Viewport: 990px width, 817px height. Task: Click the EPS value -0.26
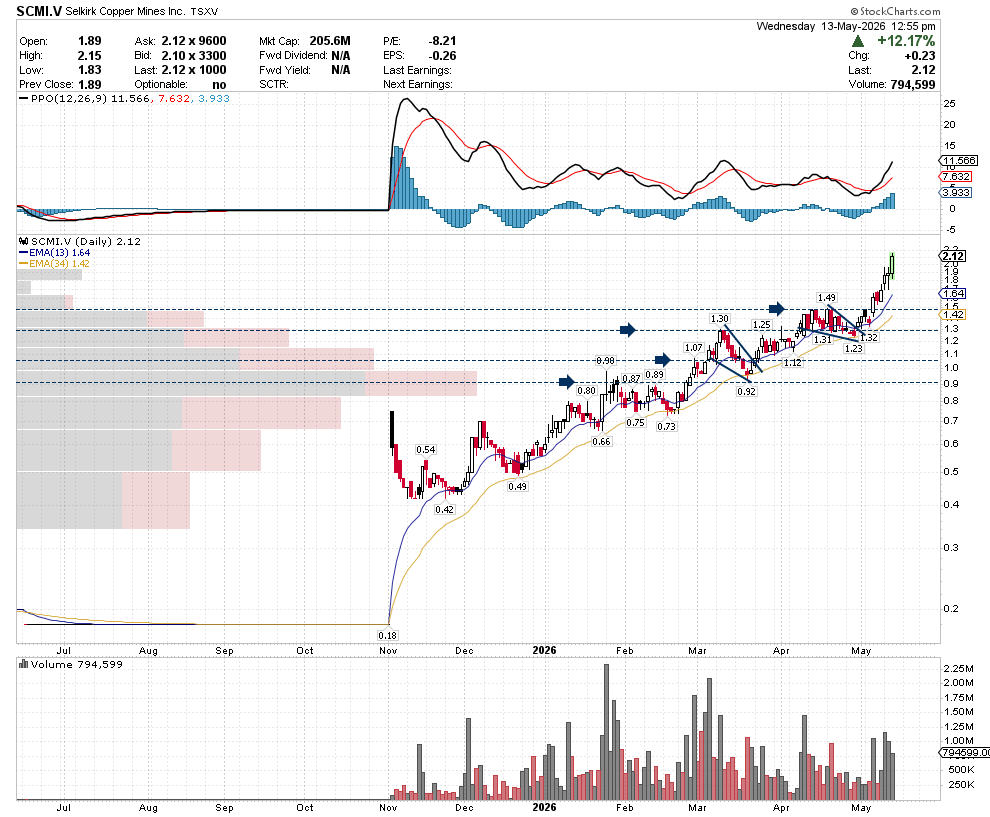click(442, 56)
